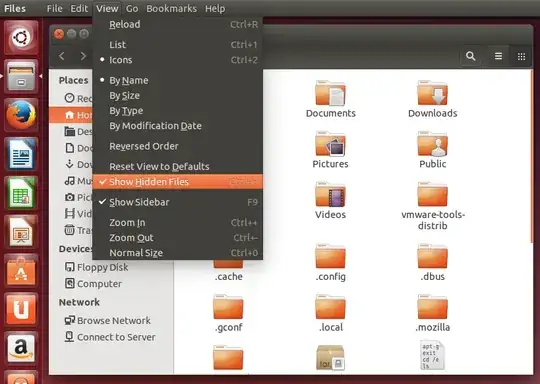Open the .cache hidden folder
The image size is (540, 384).
pyautogui.click(x=228, y=265)
